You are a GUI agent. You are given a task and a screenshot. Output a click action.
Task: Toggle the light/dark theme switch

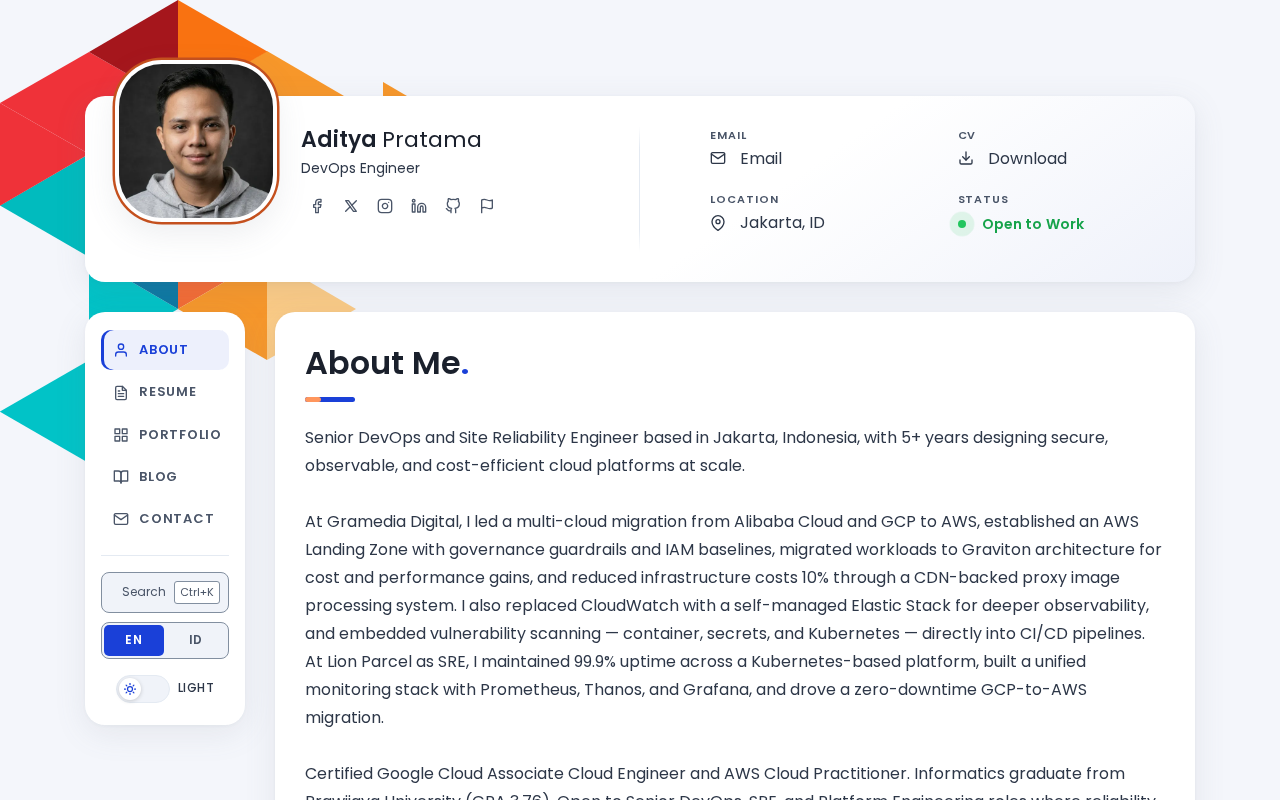click(x=143, y=689)
